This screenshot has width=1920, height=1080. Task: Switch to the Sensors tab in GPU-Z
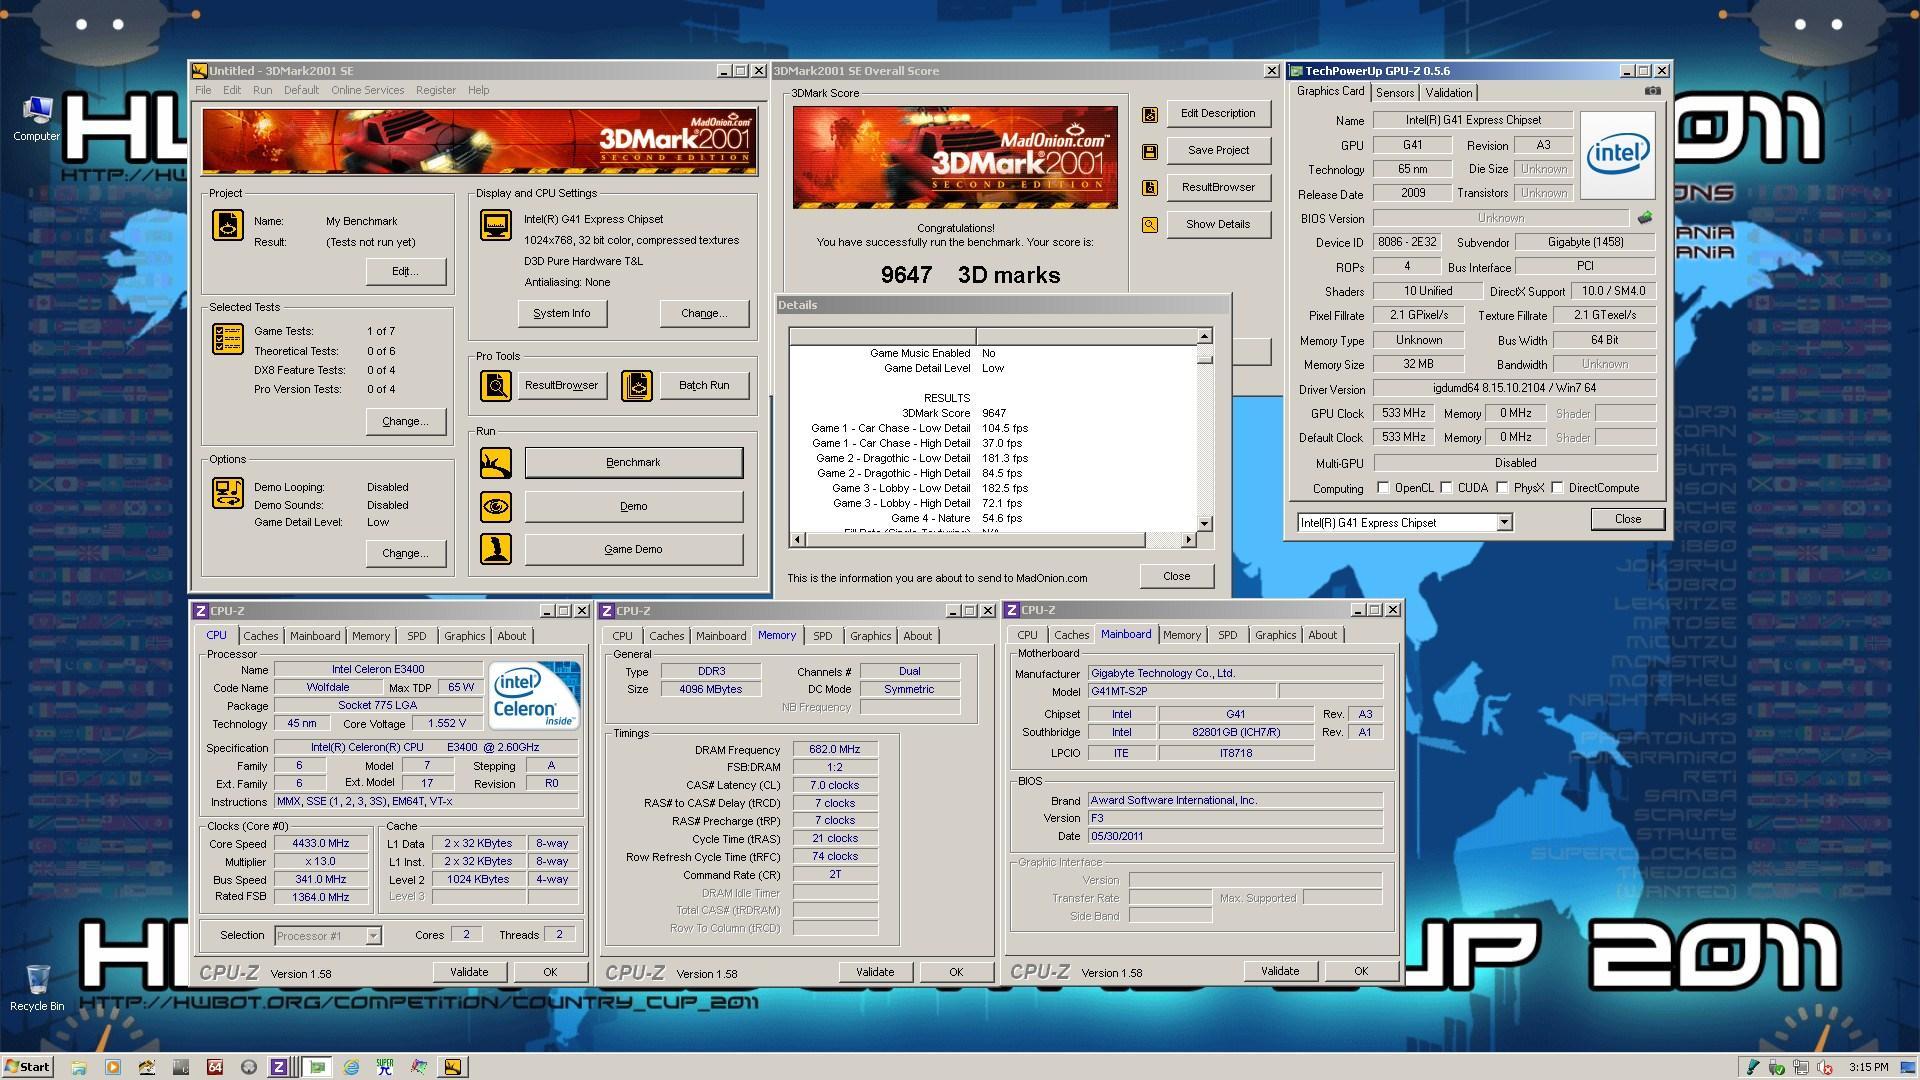point(1395,92)
